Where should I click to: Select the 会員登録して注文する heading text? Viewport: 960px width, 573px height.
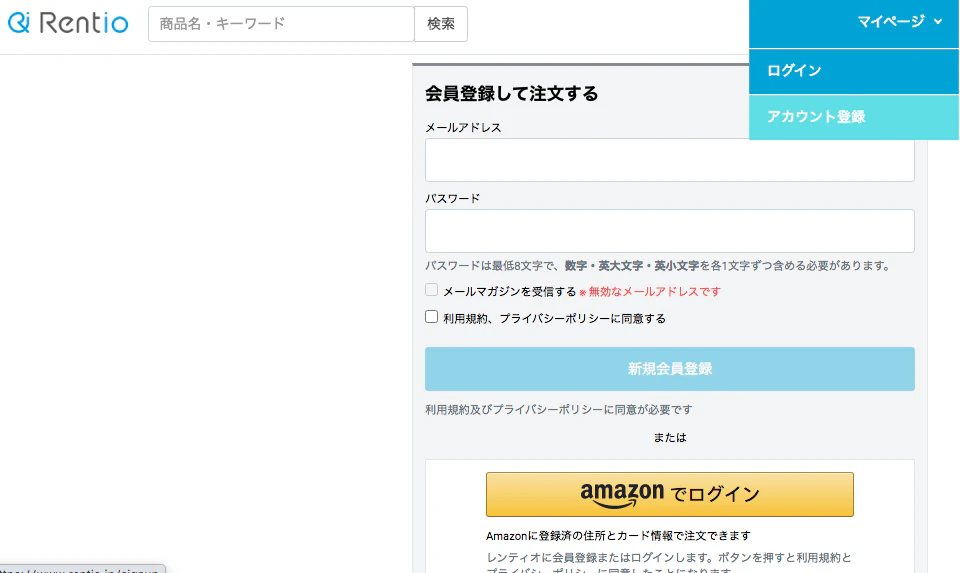[511, 94]
